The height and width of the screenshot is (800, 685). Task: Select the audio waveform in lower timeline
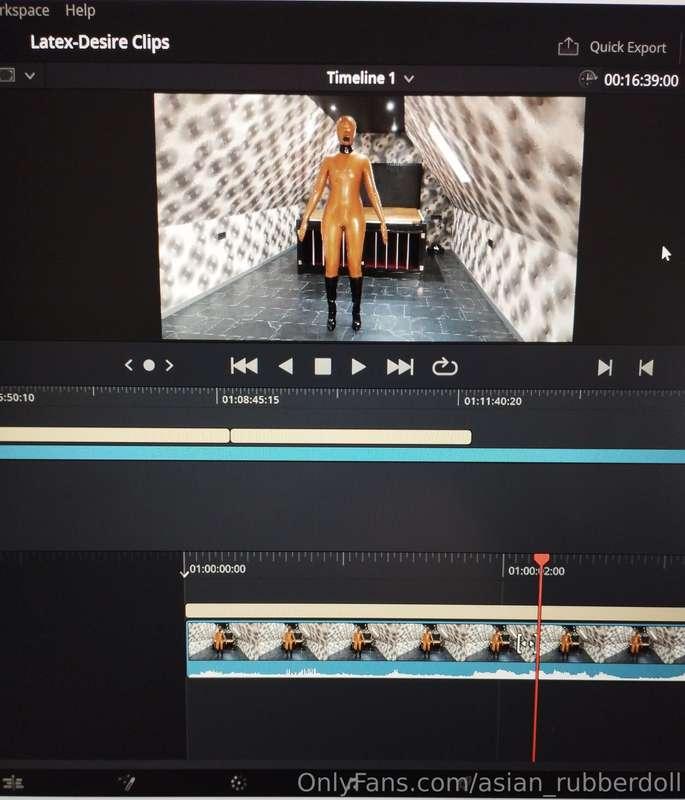pos(436,670)
